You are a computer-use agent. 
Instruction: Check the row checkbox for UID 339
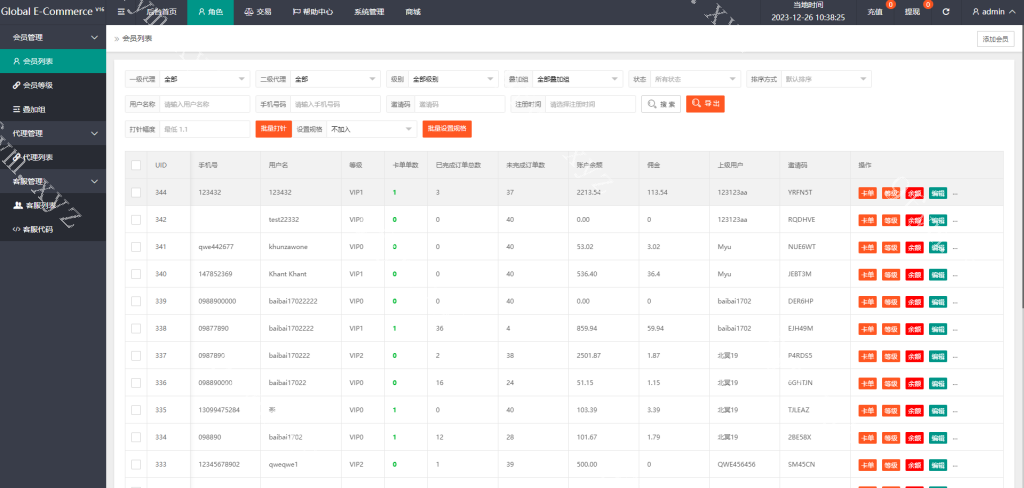(136, 301)
